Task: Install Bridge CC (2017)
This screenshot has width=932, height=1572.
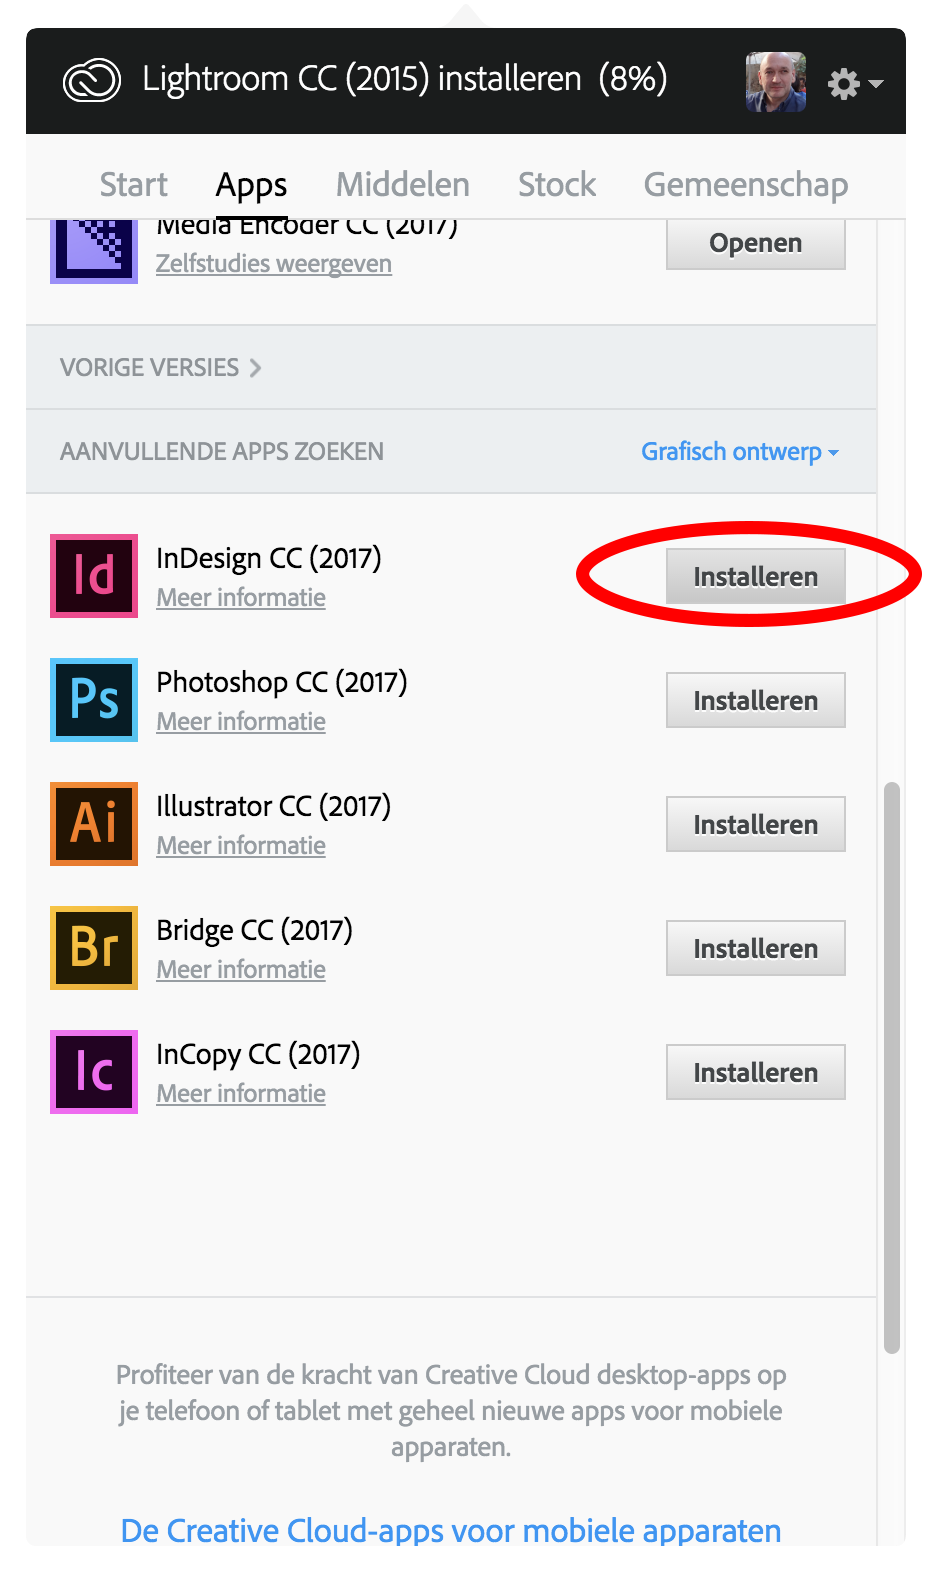Action: [756, 949]
